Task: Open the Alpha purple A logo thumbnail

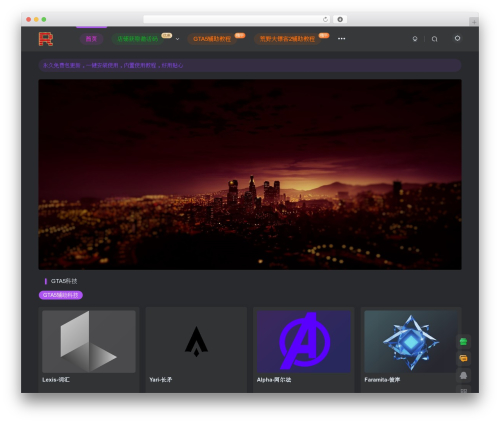Action: coord(304,342)
